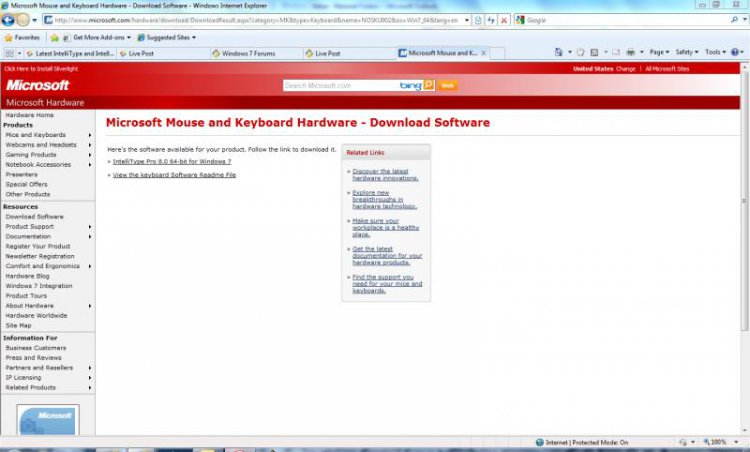
Task: Open Download Software sidebar link
Action: click(34, 217)
